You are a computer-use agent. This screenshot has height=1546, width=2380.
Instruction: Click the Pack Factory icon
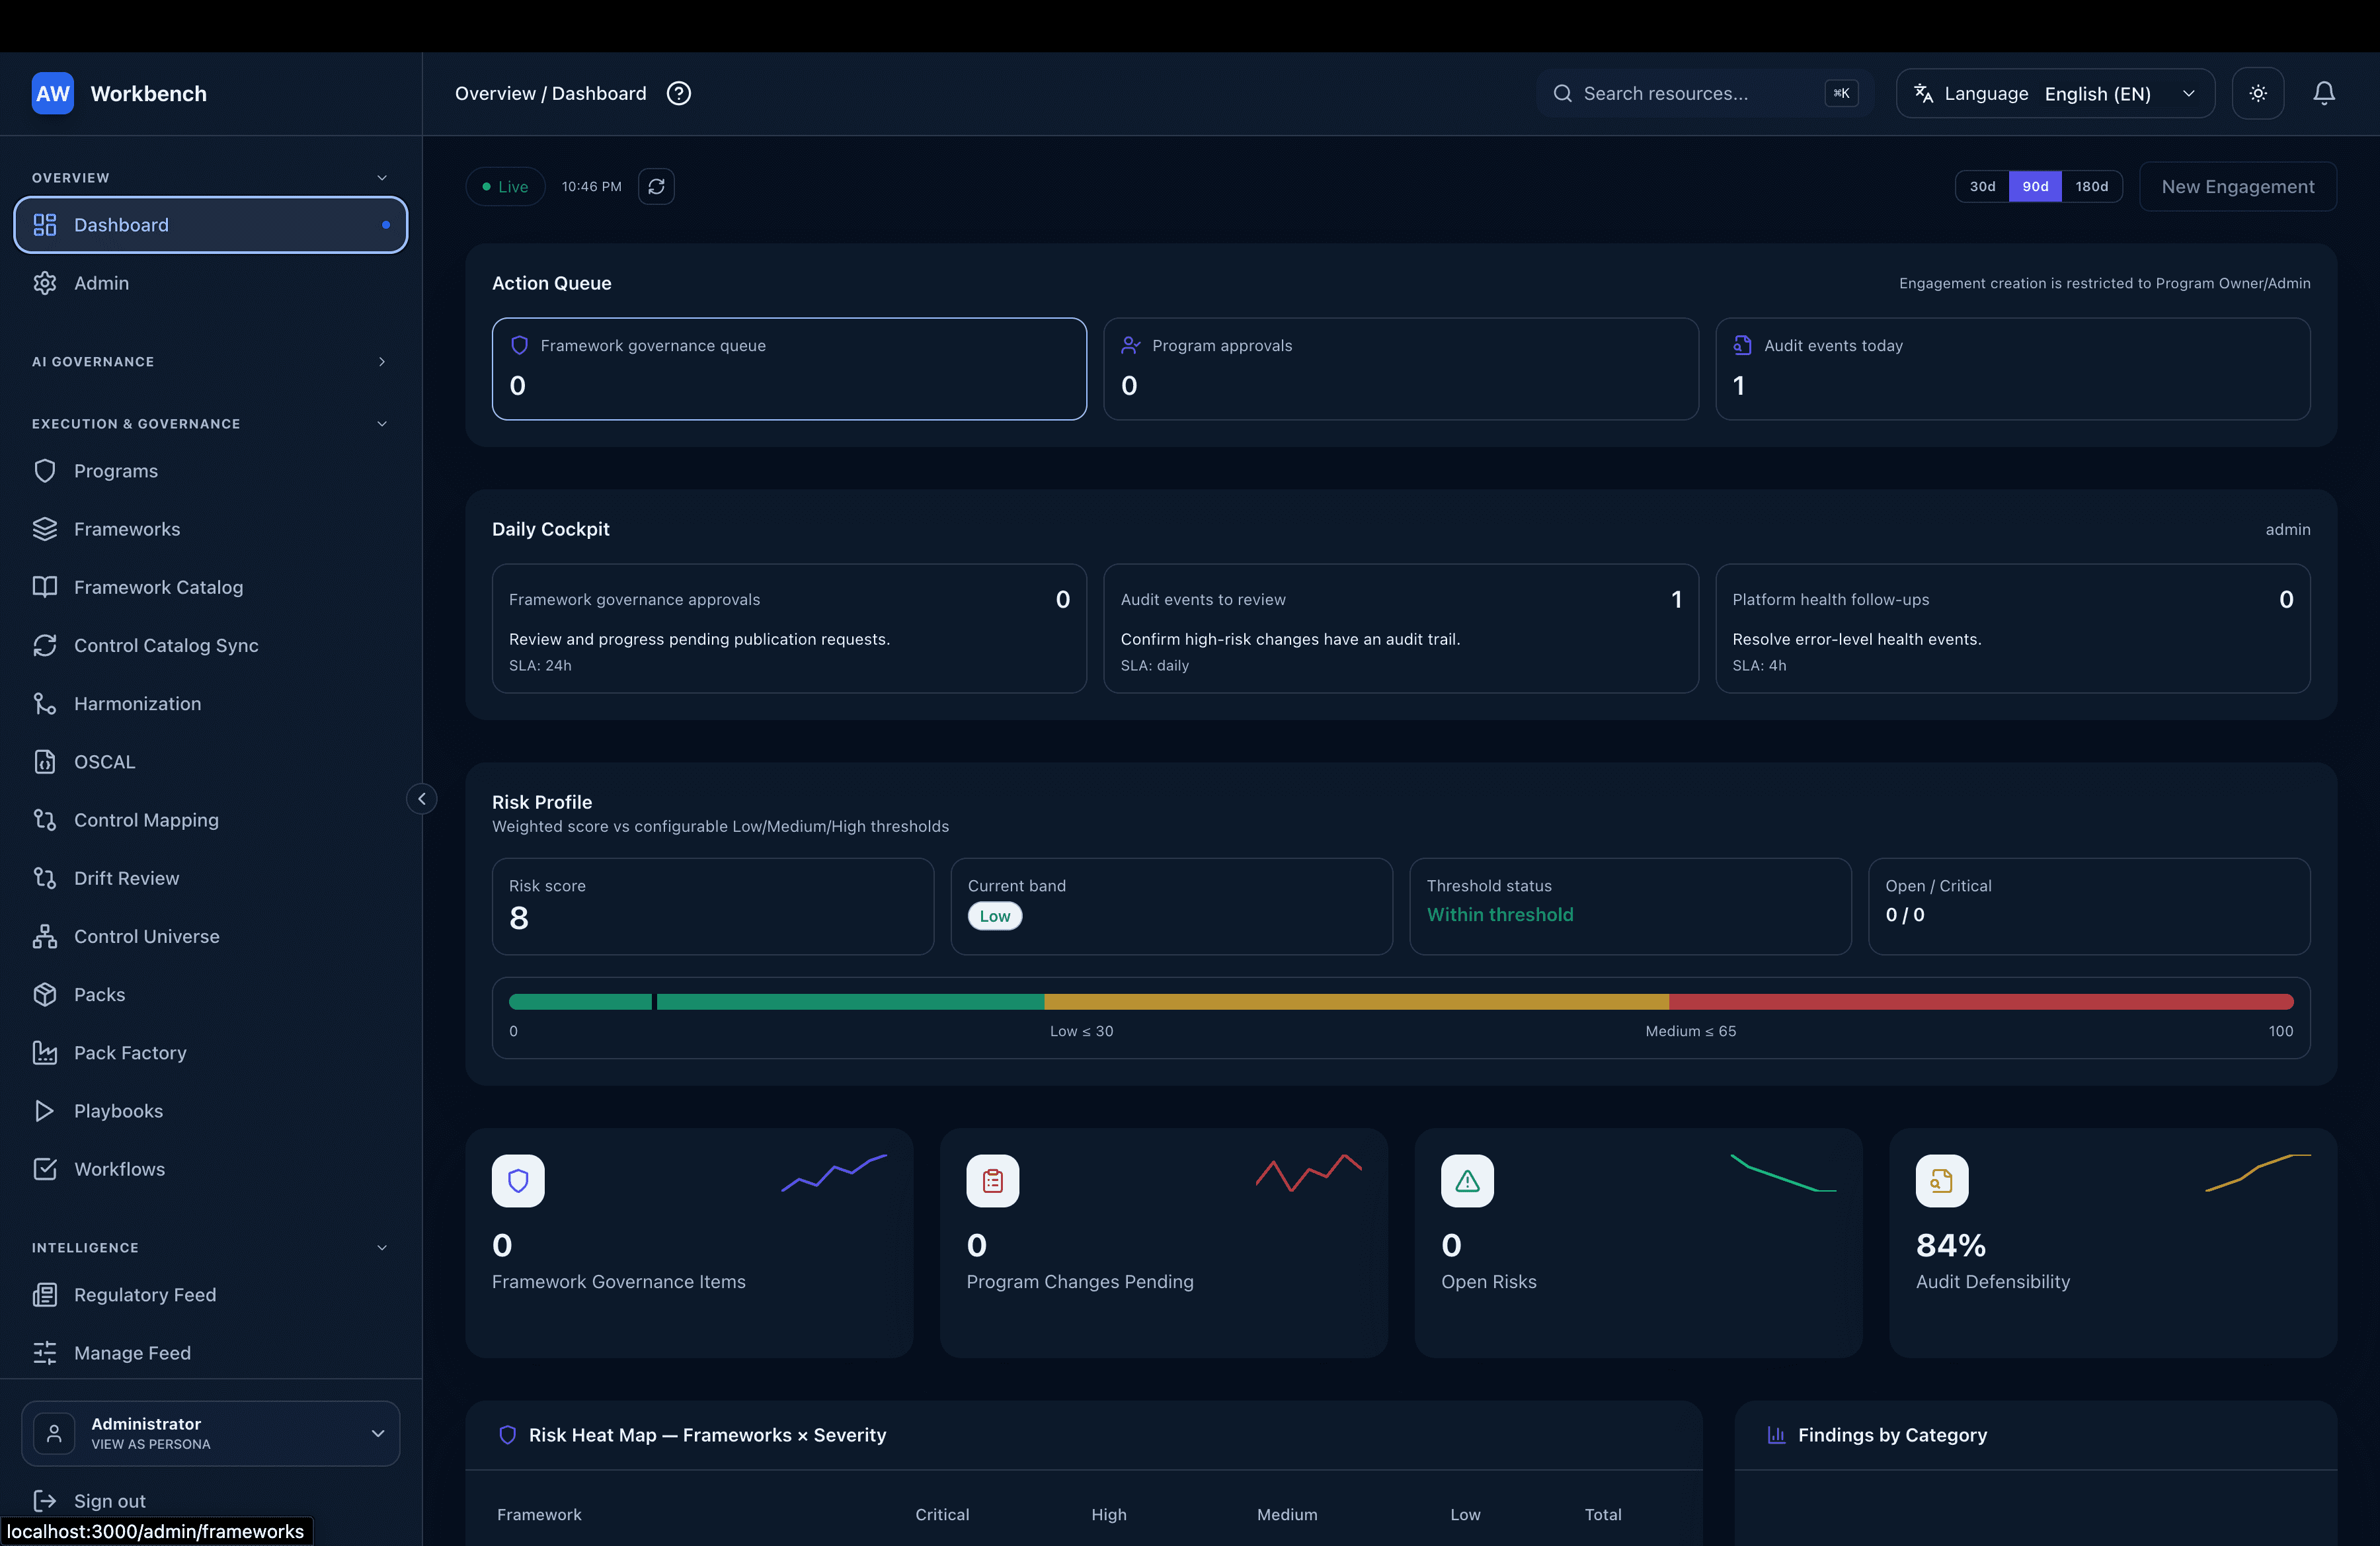tap(45, 1052)
